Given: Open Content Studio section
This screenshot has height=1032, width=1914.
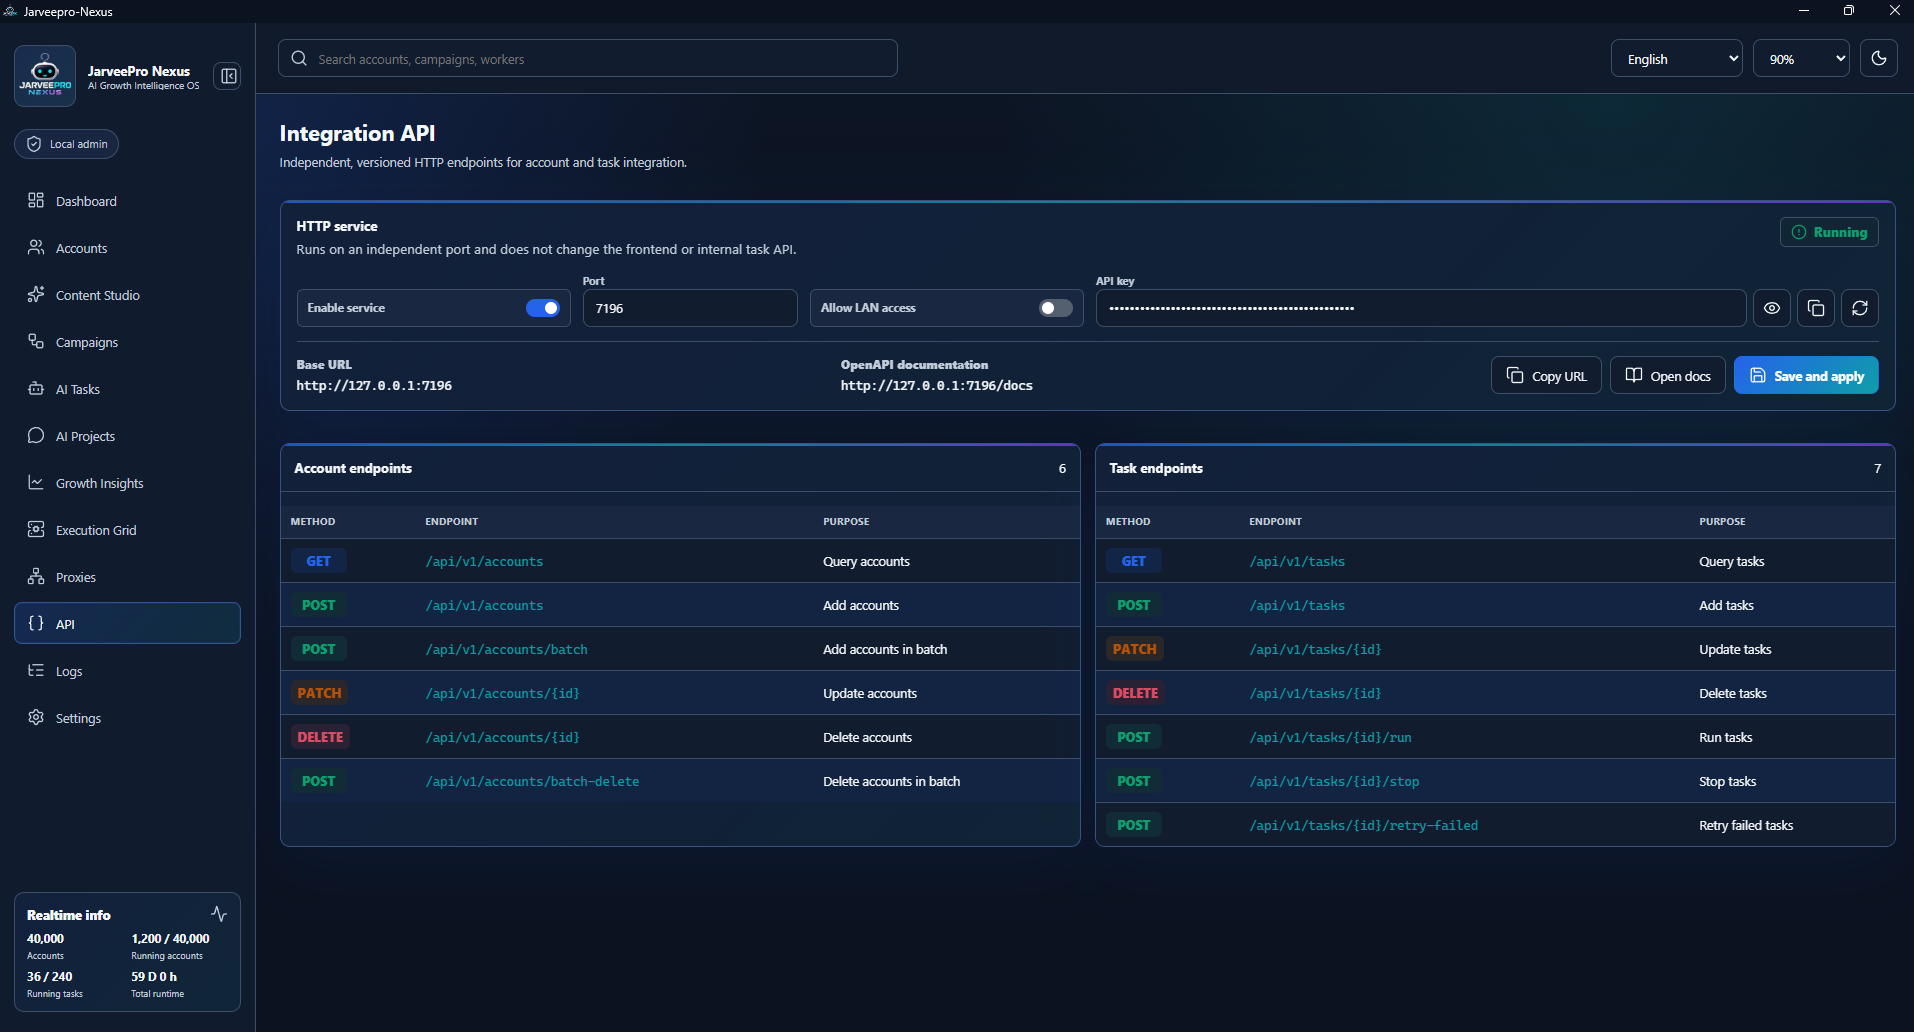Looking at the screenshot, I should tap(127, 295).
